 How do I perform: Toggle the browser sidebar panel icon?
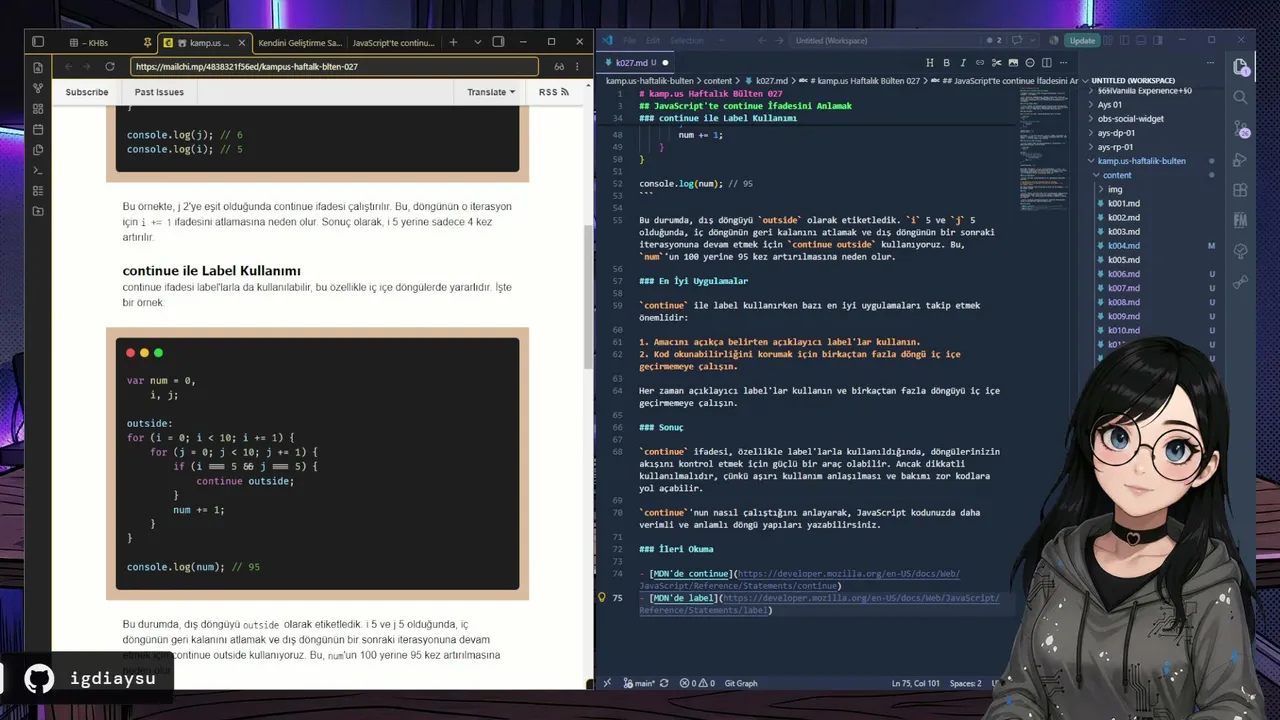[38, 42]
